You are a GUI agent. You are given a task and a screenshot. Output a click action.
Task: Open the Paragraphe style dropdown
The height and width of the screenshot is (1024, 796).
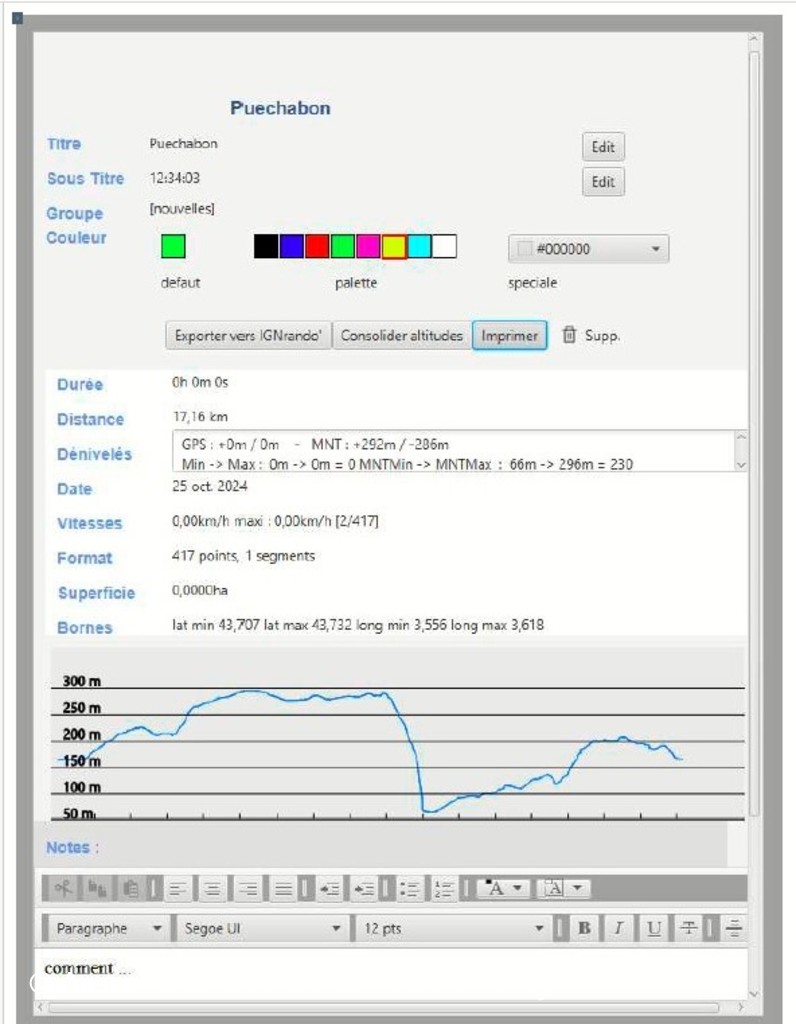106,929
